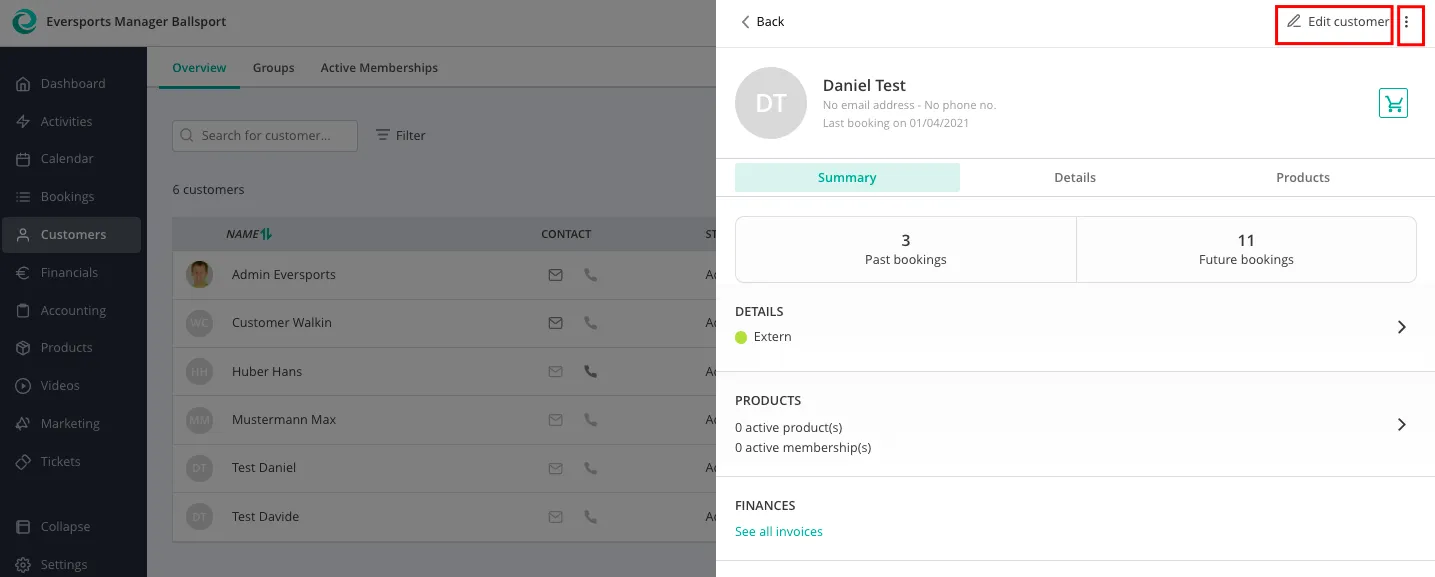
Task: Switch to the Details tab
Action: [1075, 178]
